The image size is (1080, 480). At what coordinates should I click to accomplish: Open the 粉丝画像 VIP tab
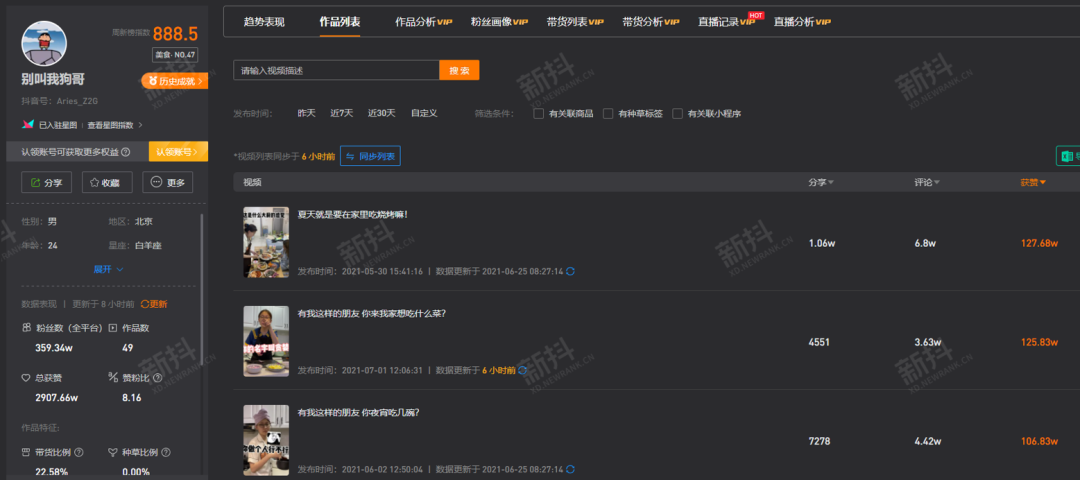pyautogui.click(x=499, y=21)
